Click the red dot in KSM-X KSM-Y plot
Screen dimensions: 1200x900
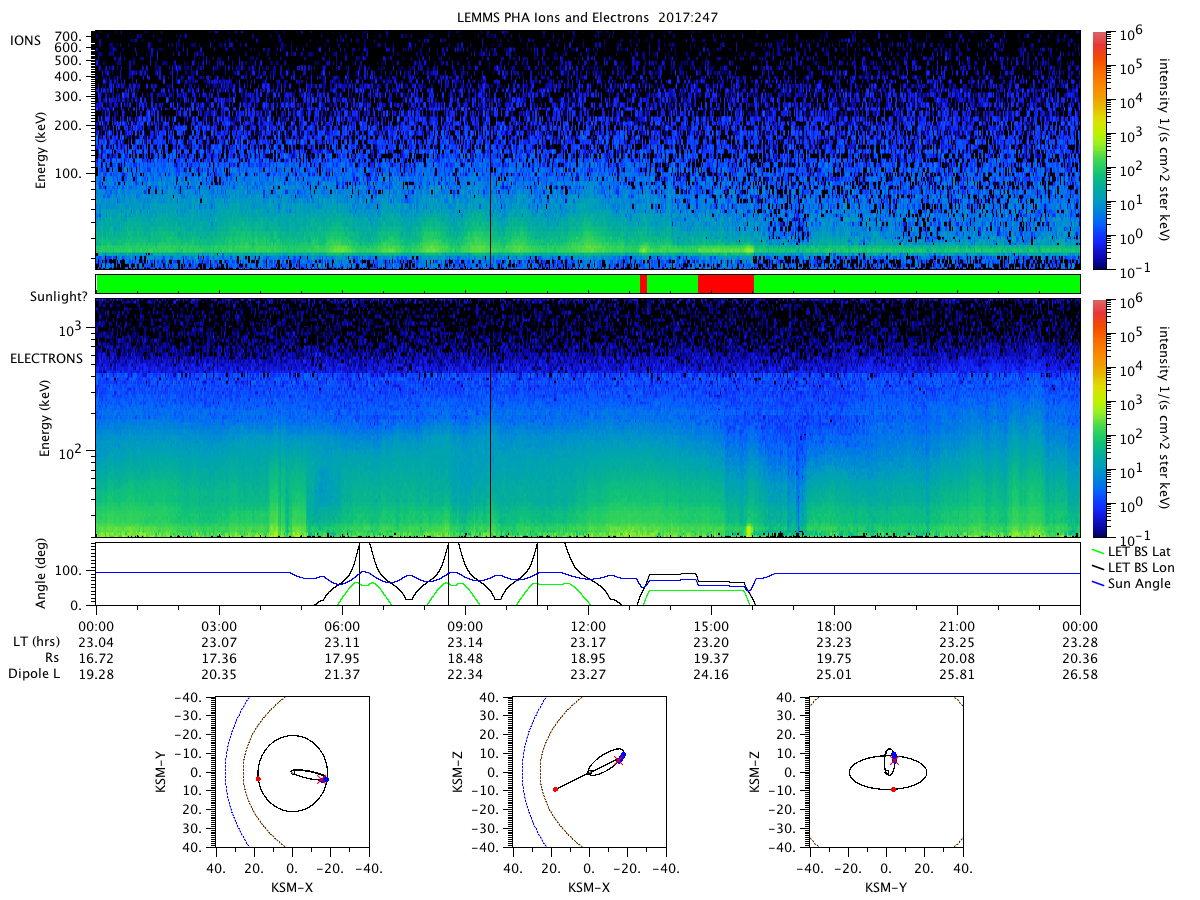click(258, 778)
